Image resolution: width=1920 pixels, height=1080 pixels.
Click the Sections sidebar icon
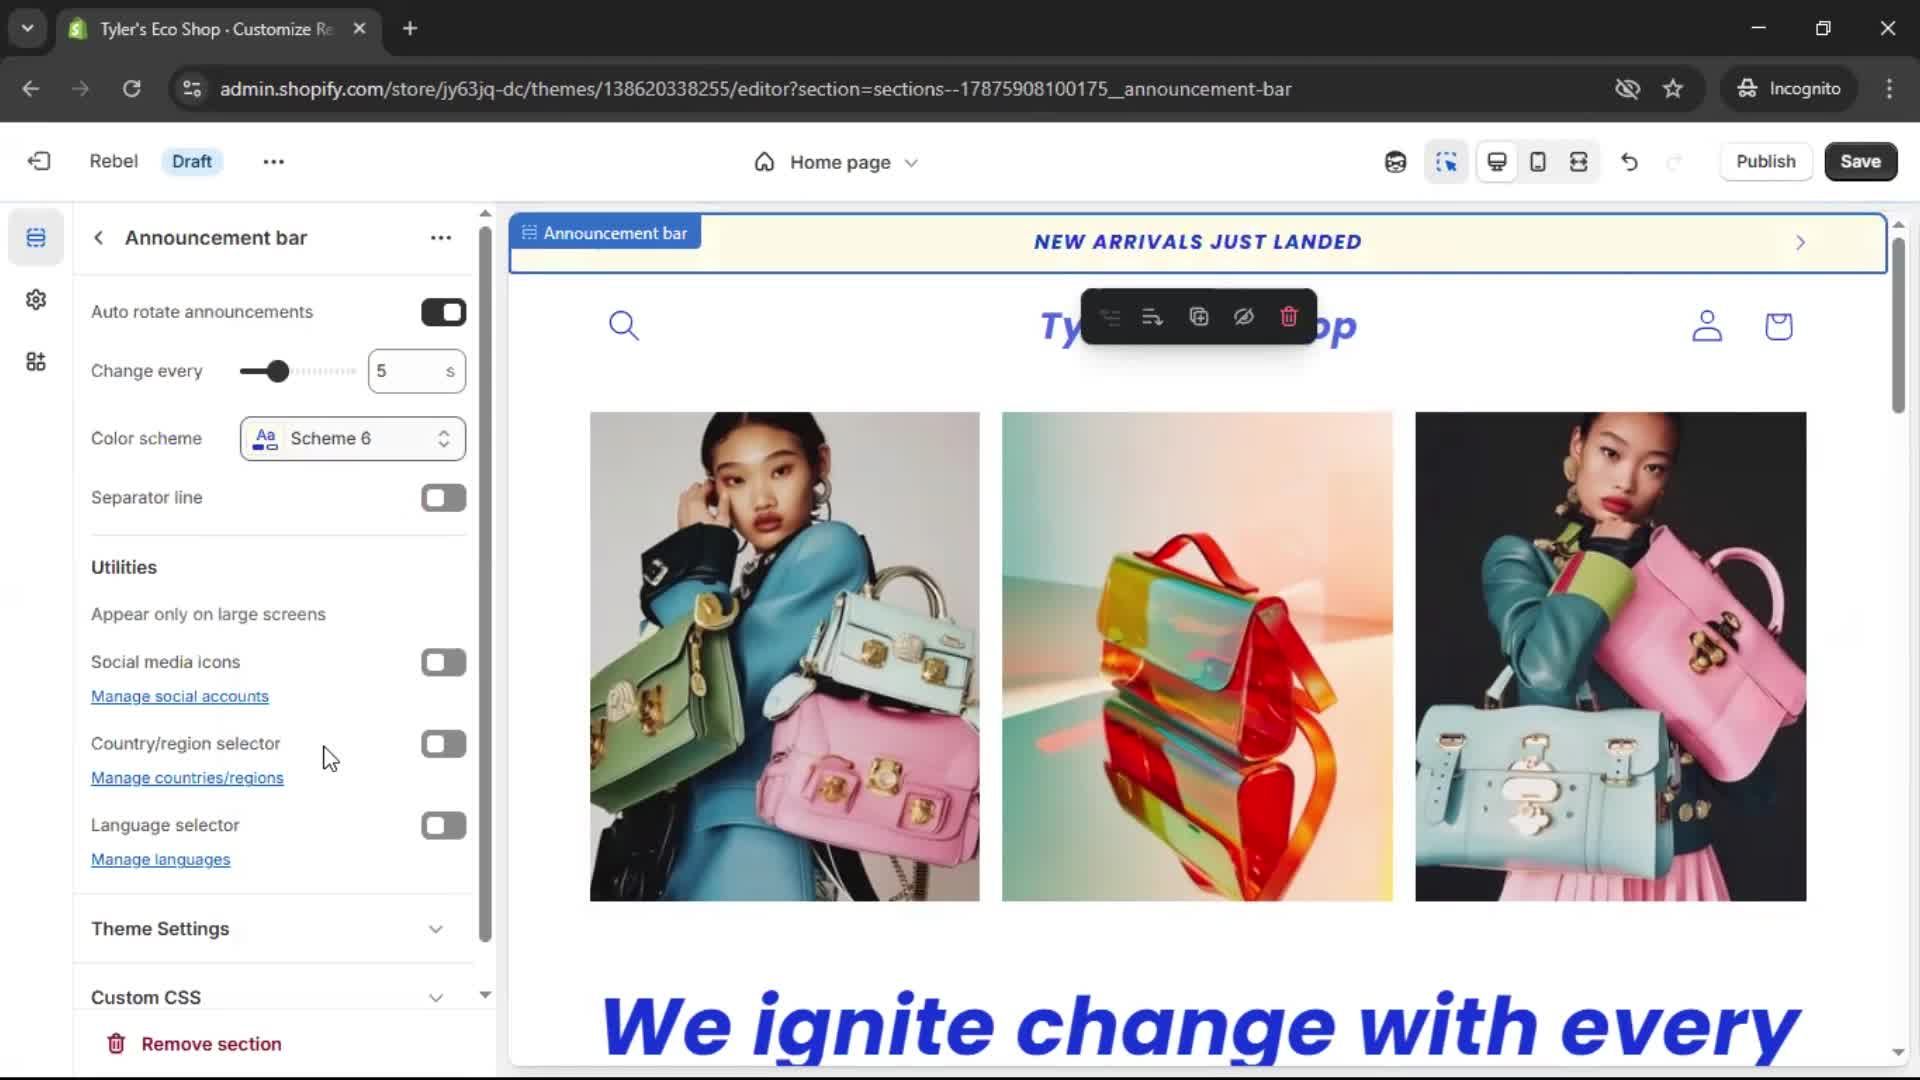click(x=36, y=238)
